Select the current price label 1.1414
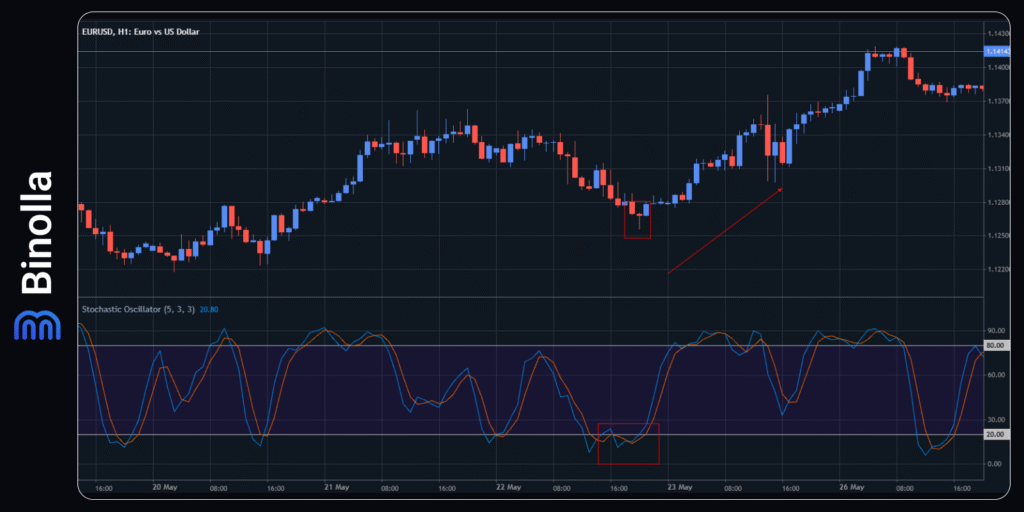This screenshot has width=1024, height=512. 996,51
